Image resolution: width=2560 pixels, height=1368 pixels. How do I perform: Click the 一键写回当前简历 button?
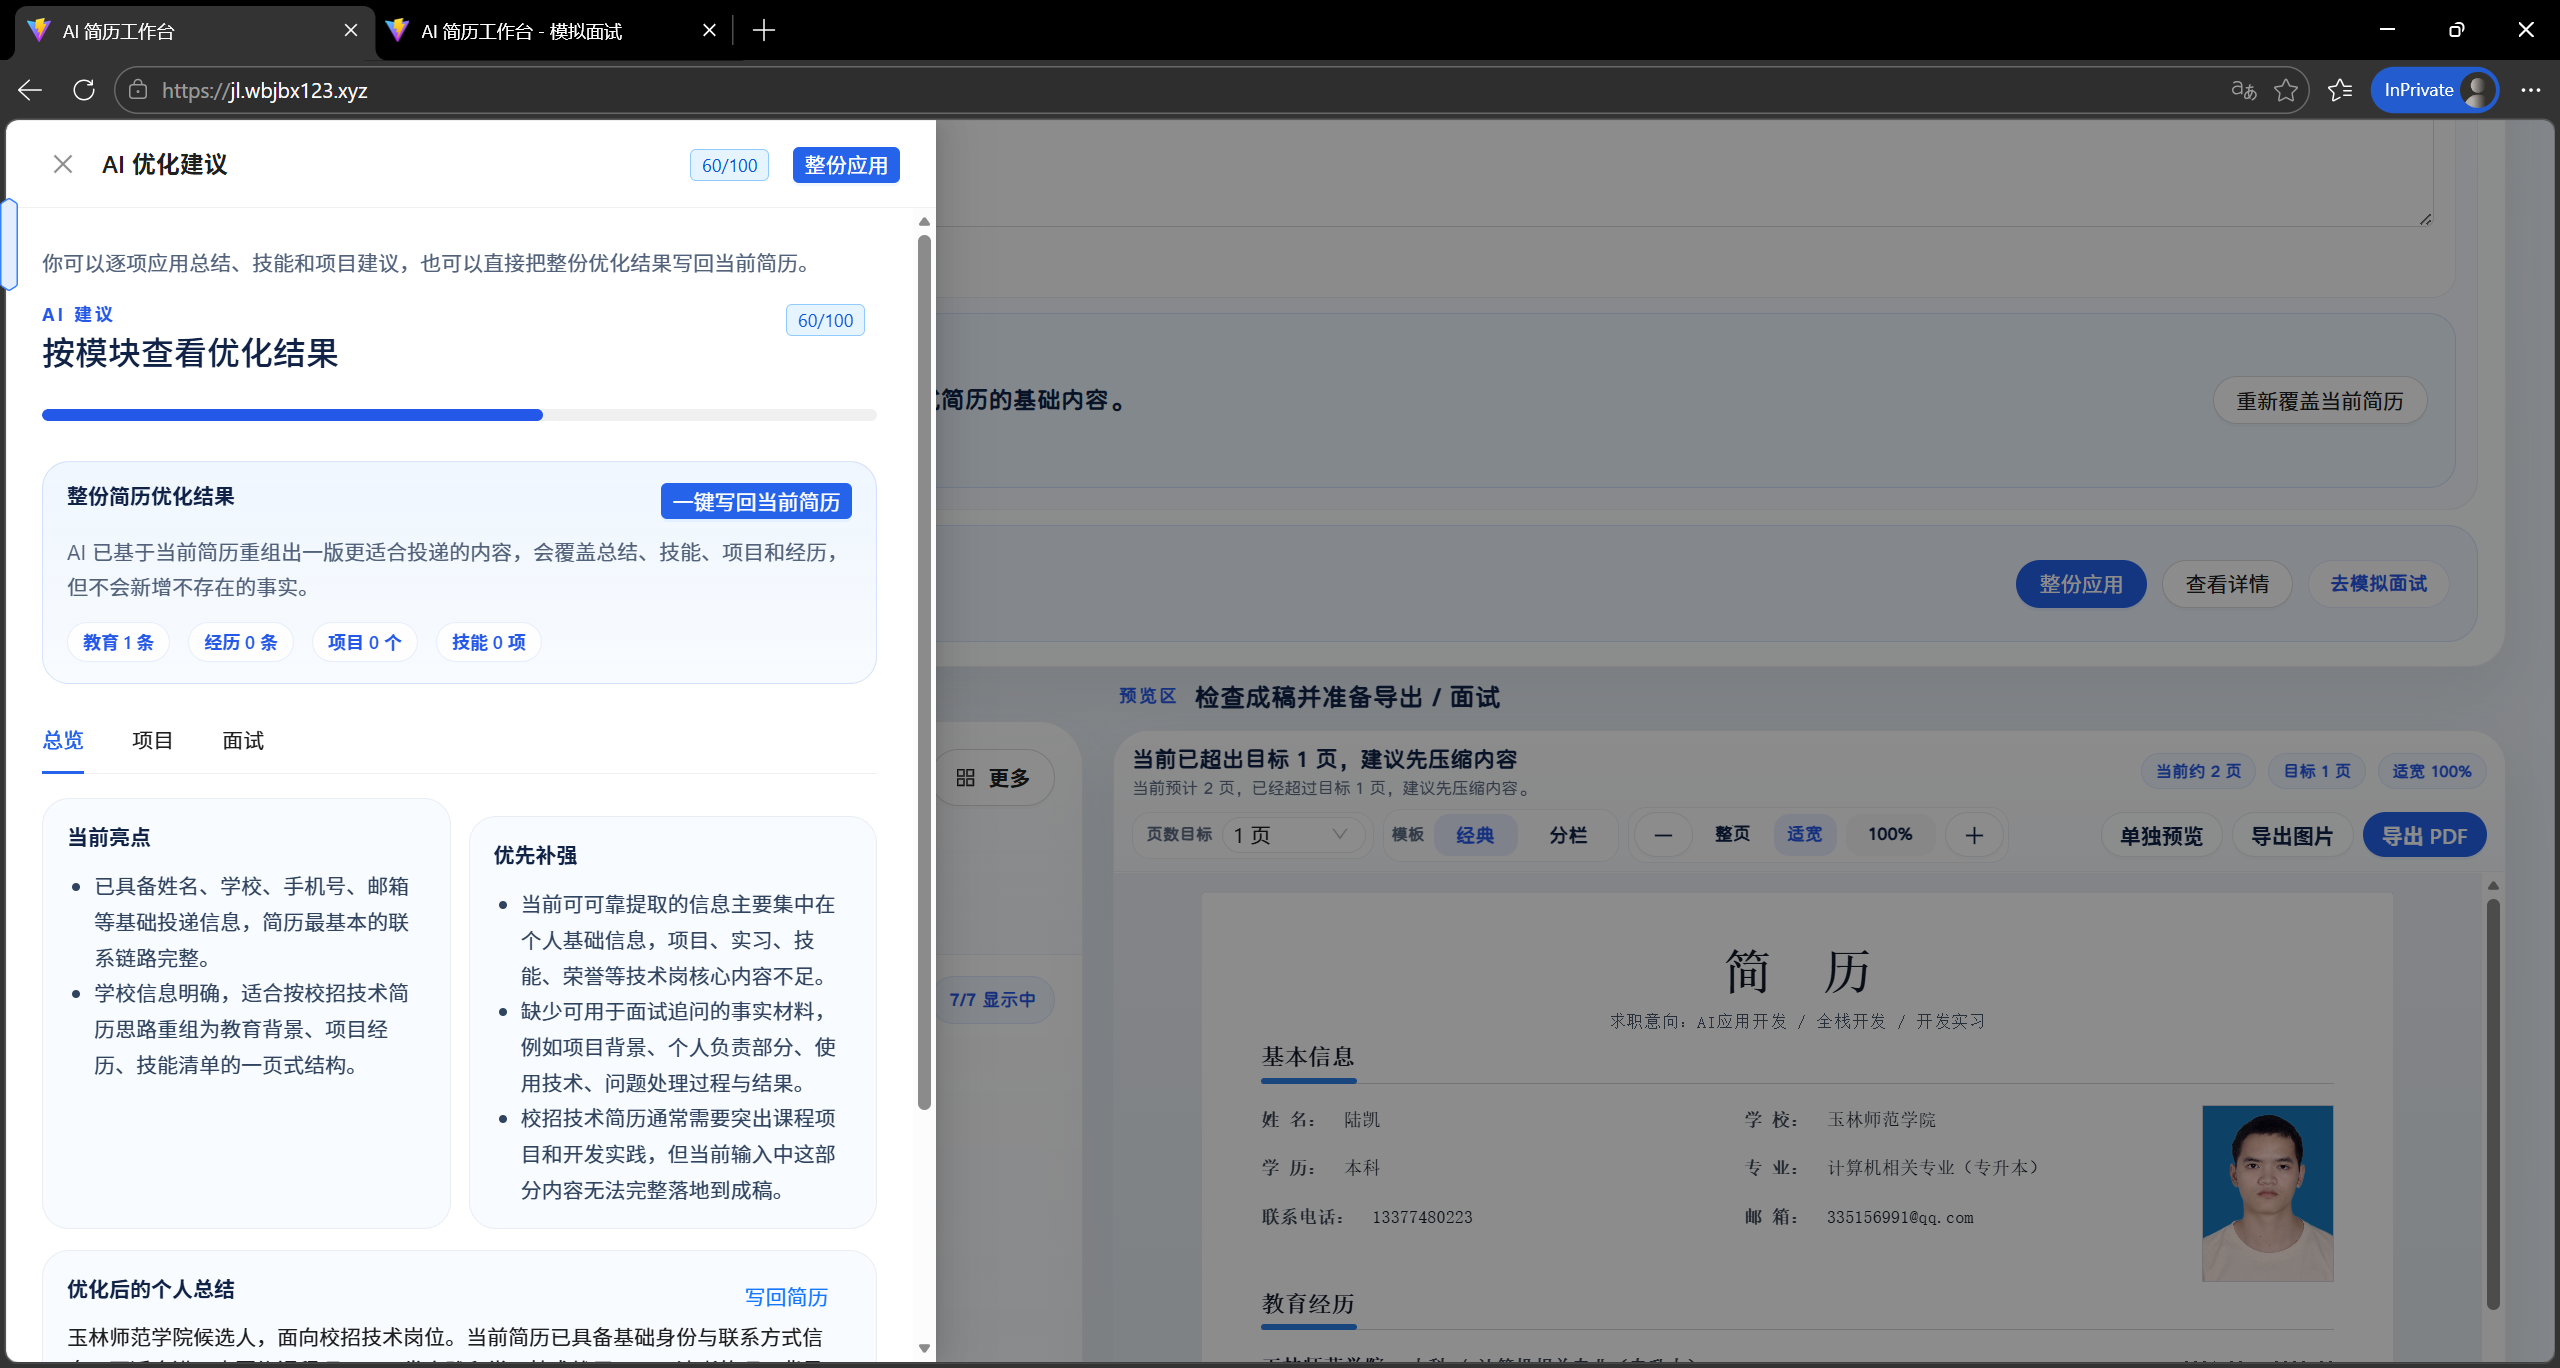755,501
